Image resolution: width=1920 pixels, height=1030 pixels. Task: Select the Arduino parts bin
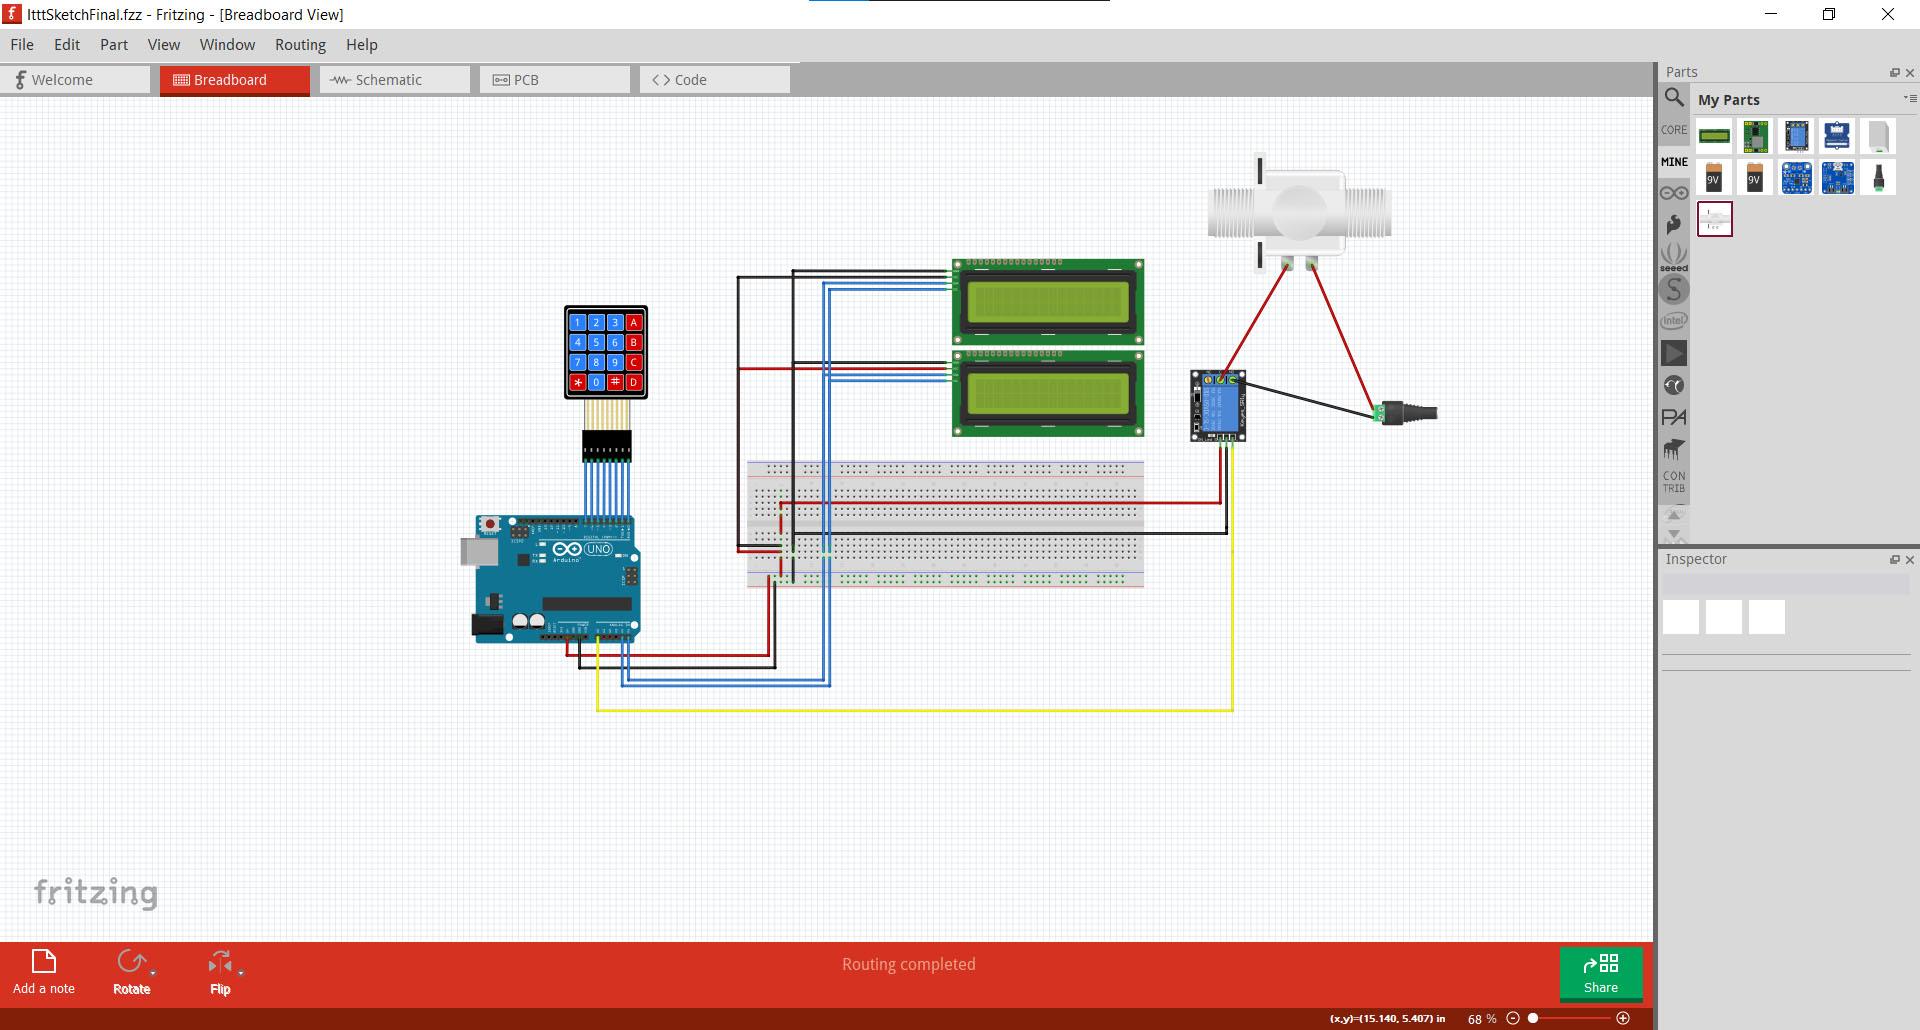coord(1674,192)
